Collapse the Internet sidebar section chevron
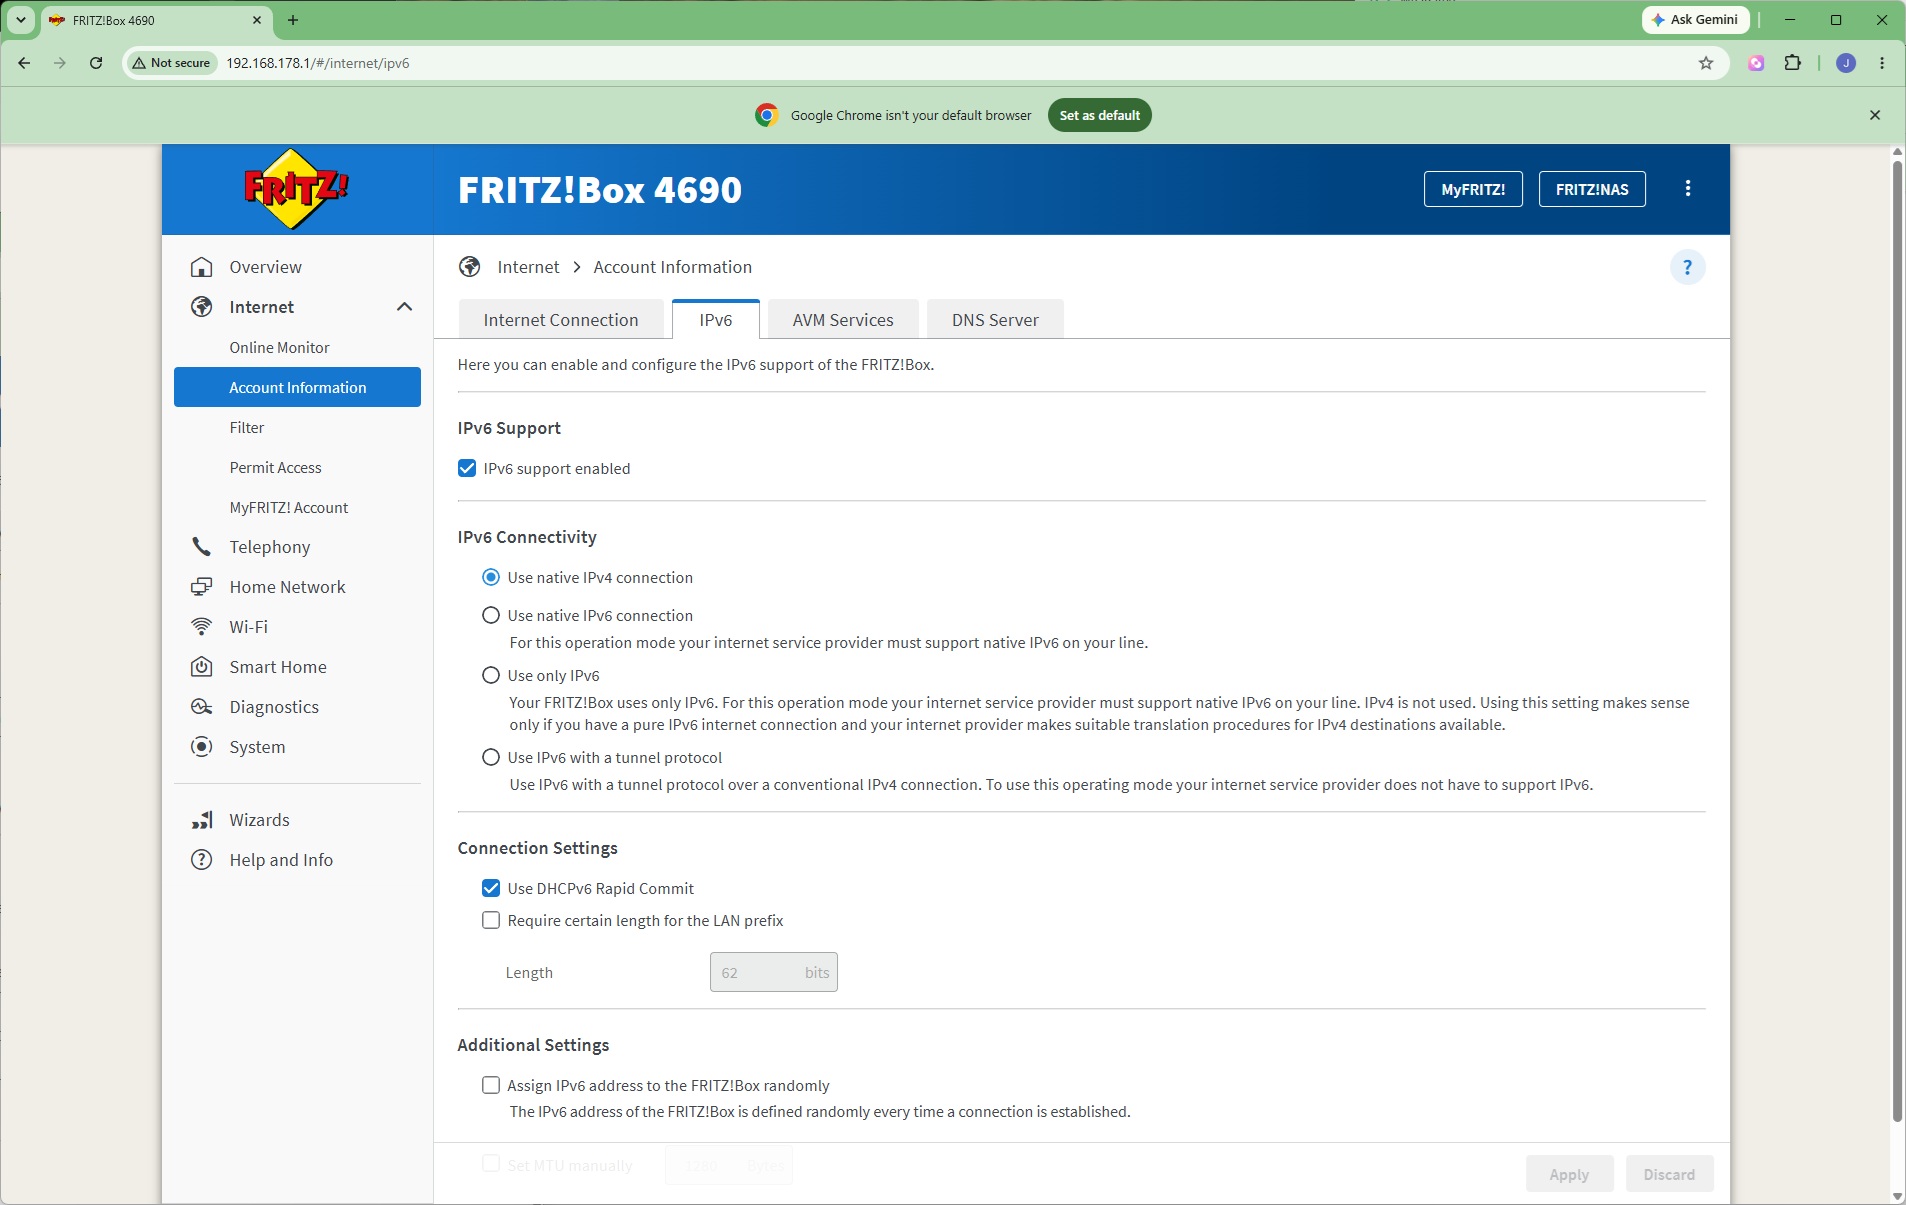Image resolution: width=1906 pixels, height=1205 pixels. (404, 307)
